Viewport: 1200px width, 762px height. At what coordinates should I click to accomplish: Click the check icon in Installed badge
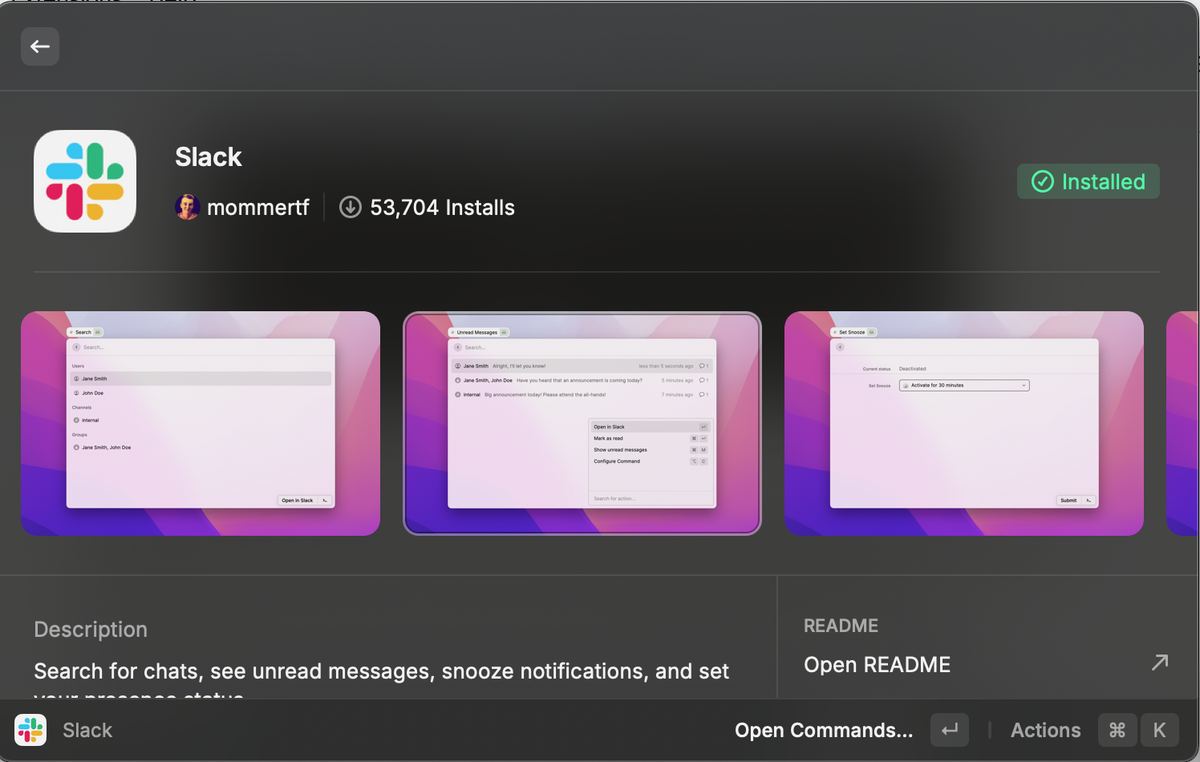pos(1042,181)
